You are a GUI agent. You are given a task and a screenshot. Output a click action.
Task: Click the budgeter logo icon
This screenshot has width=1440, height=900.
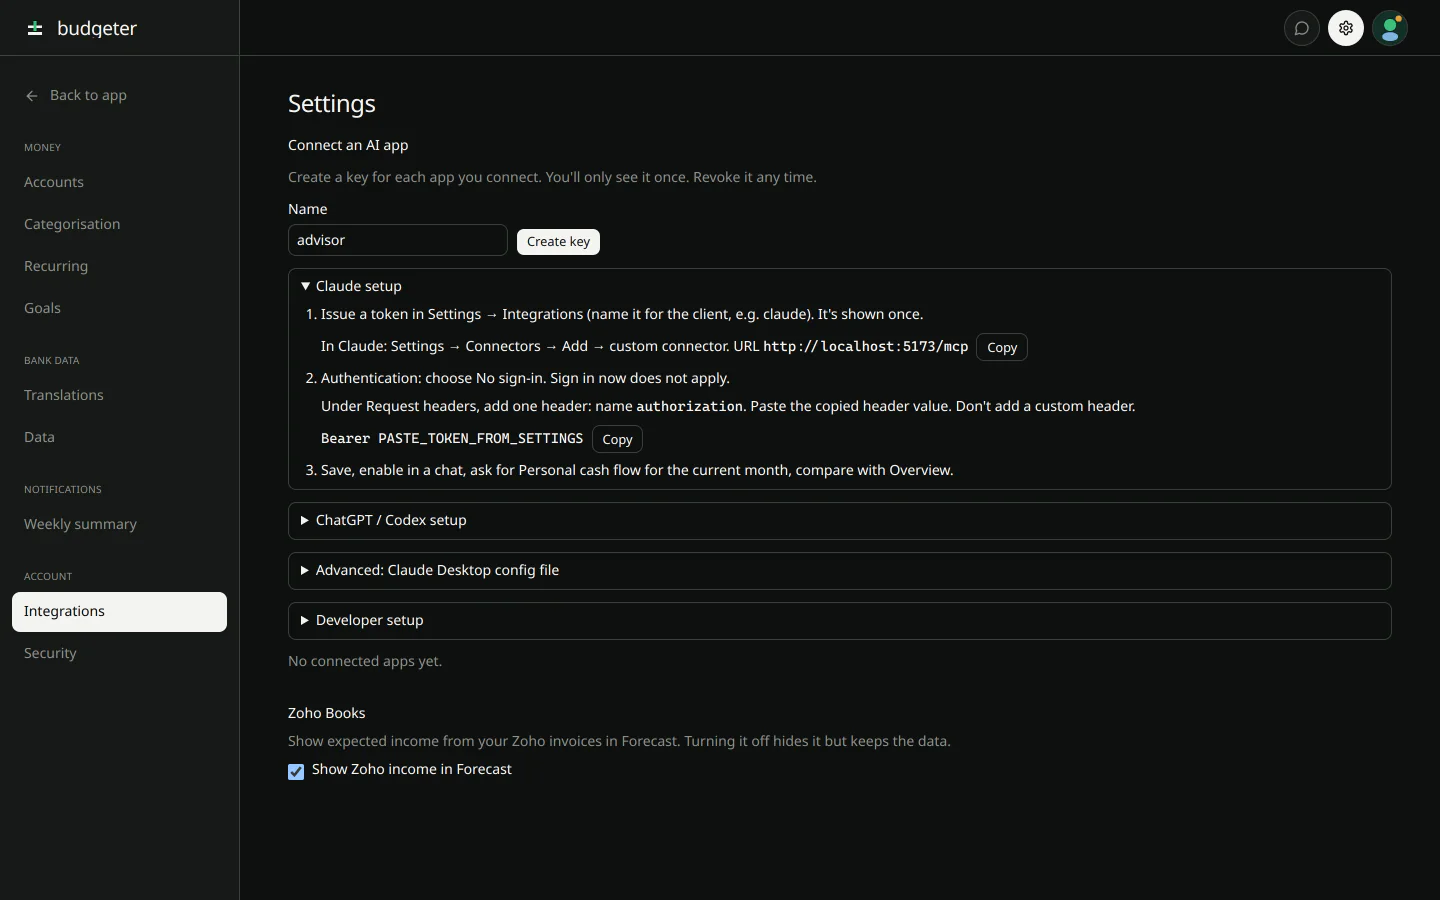click(x=35, y=28)
